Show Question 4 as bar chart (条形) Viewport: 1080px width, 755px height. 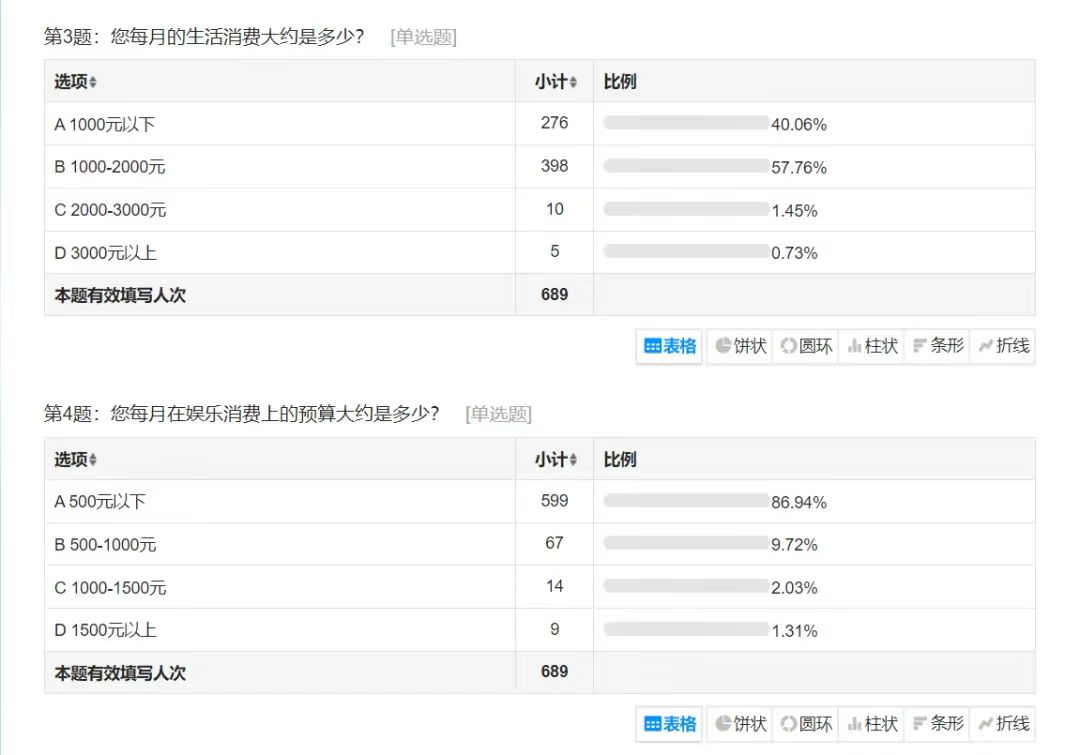[x=938, y=724]
